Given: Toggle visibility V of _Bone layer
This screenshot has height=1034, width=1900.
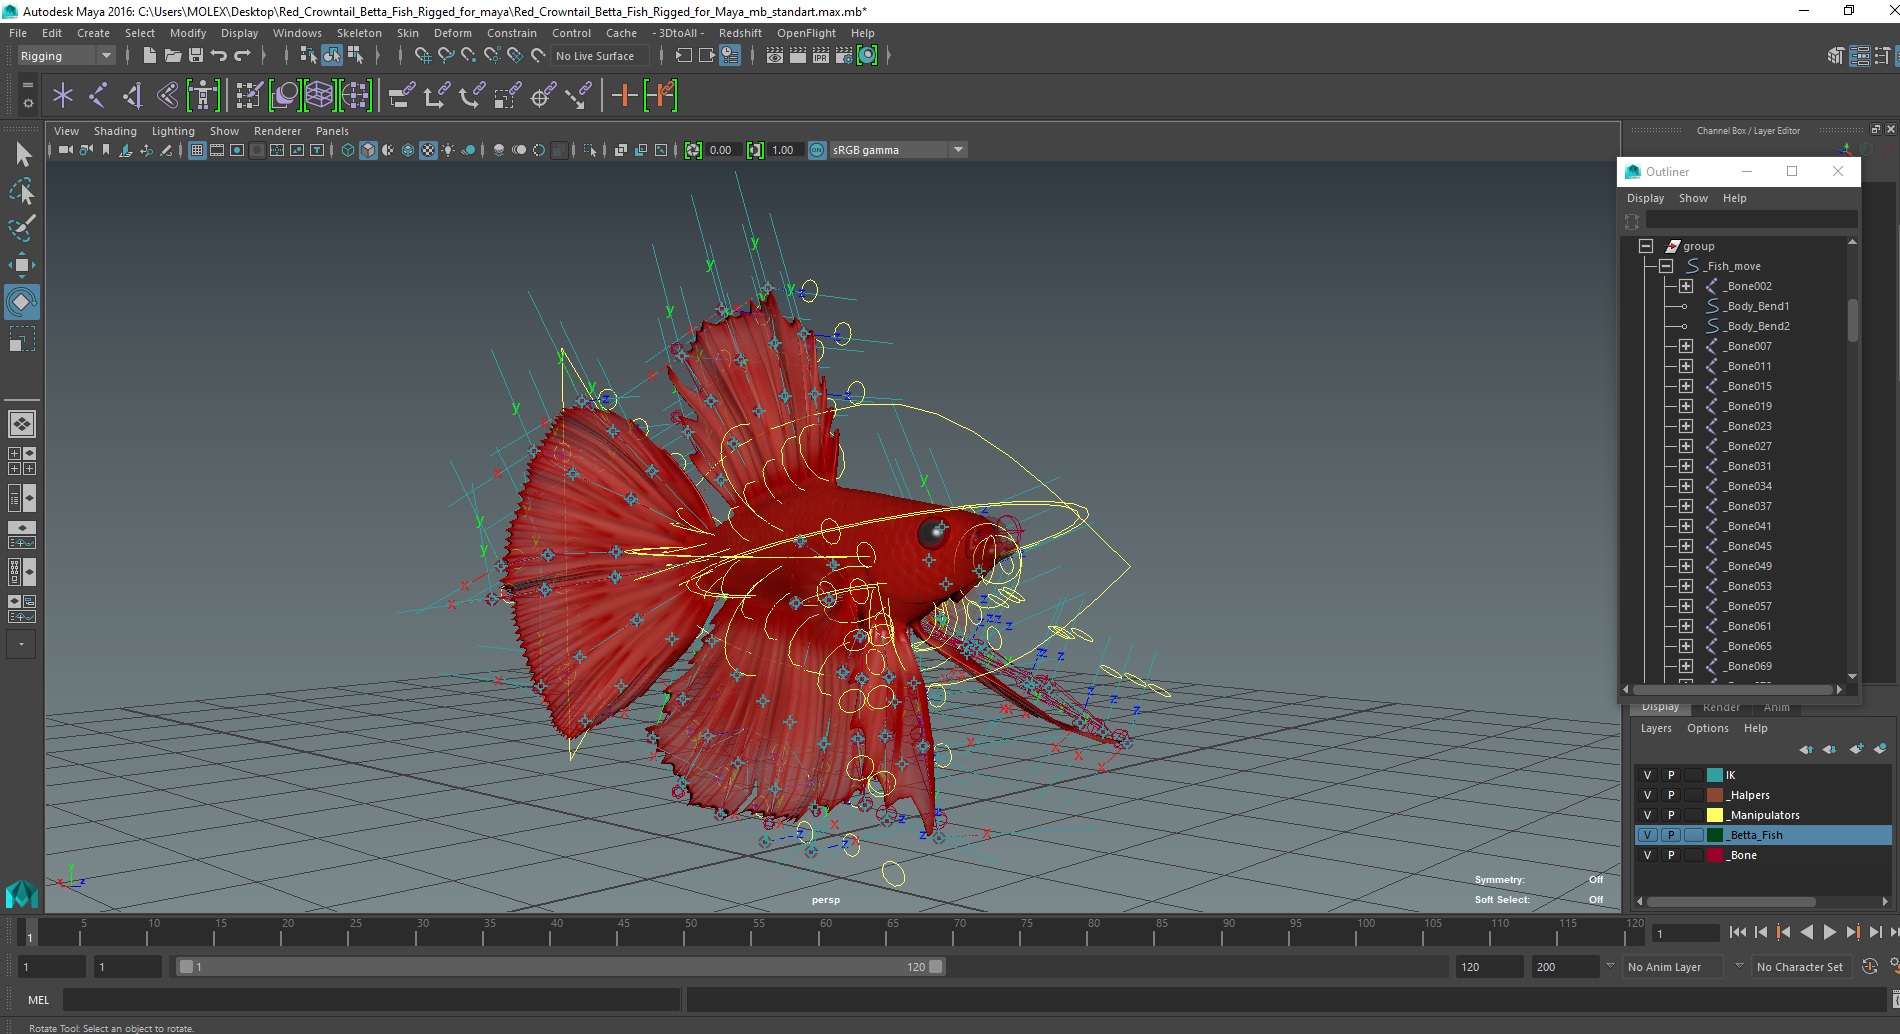Looking at the screenshot, I should pyautogui.click(x=1647, y=855).
